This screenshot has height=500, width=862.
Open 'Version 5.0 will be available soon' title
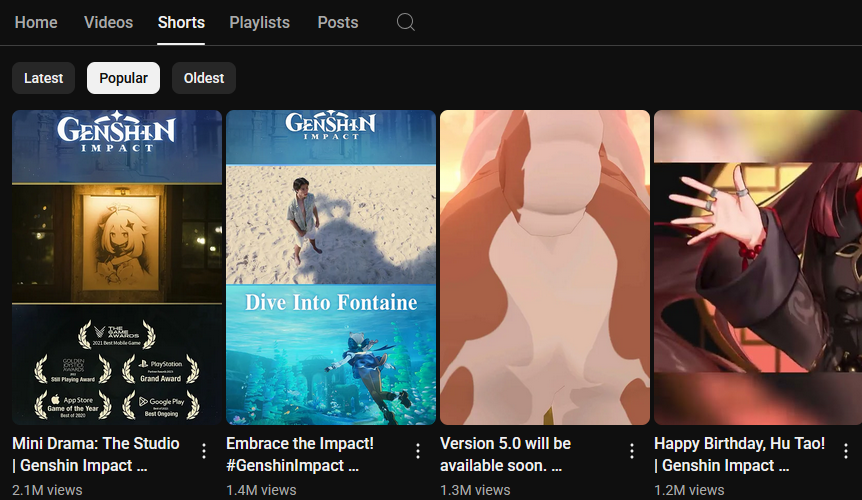click(x=505, y=454)
